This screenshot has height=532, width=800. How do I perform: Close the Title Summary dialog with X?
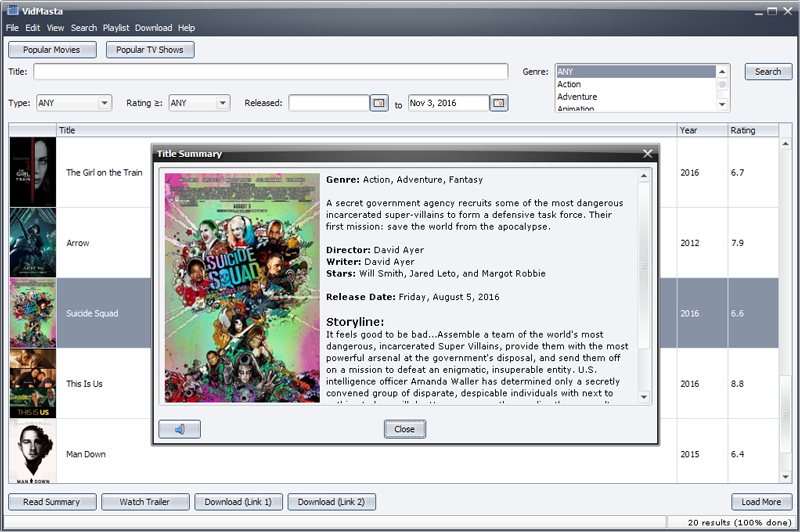647,154
